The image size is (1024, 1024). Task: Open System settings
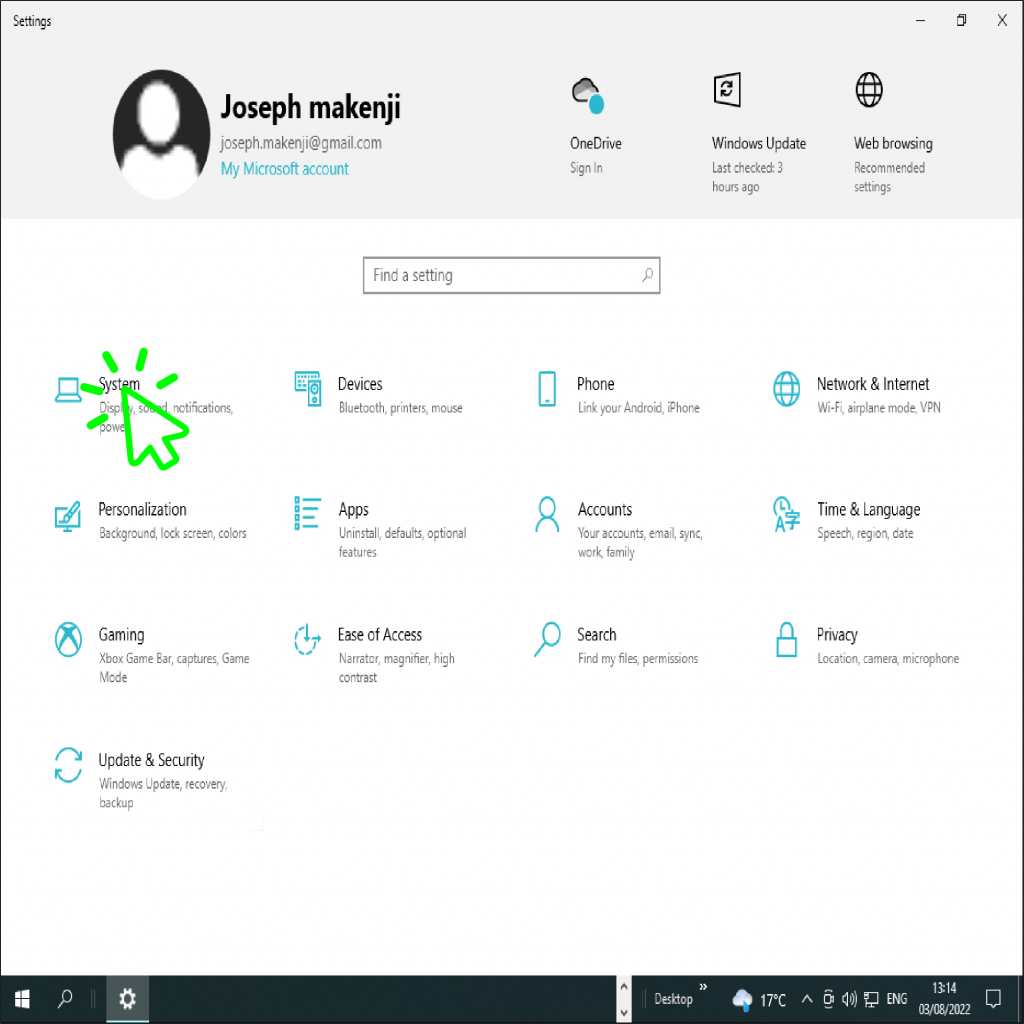[118, 384]
